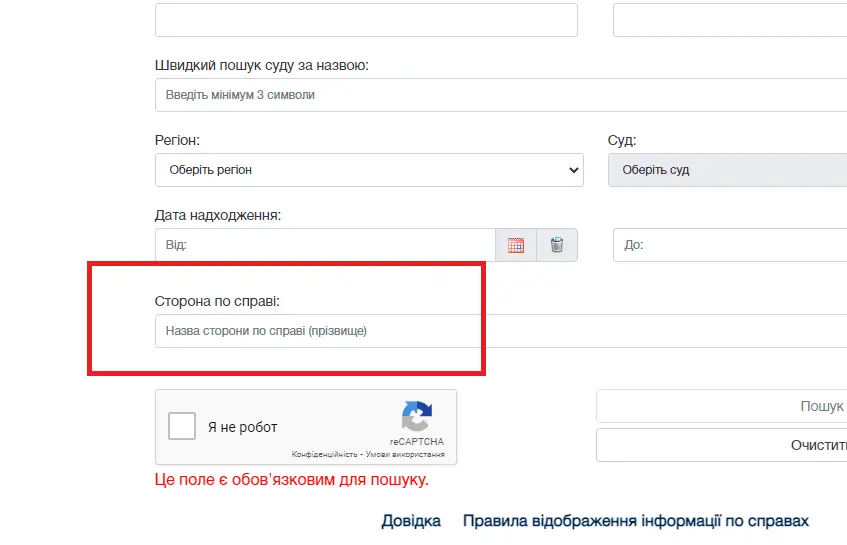Focus the quick court search field
This screenshot has width=847, height=545.
tap(500, 95)
